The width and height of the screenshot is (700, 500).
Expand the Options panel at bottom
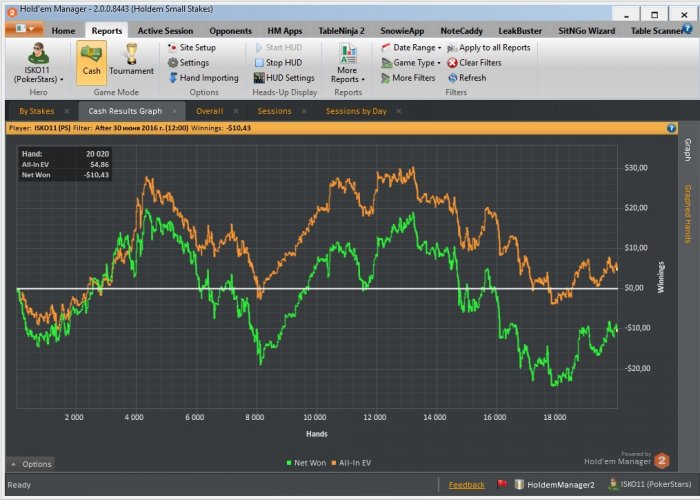coord(30,464)
